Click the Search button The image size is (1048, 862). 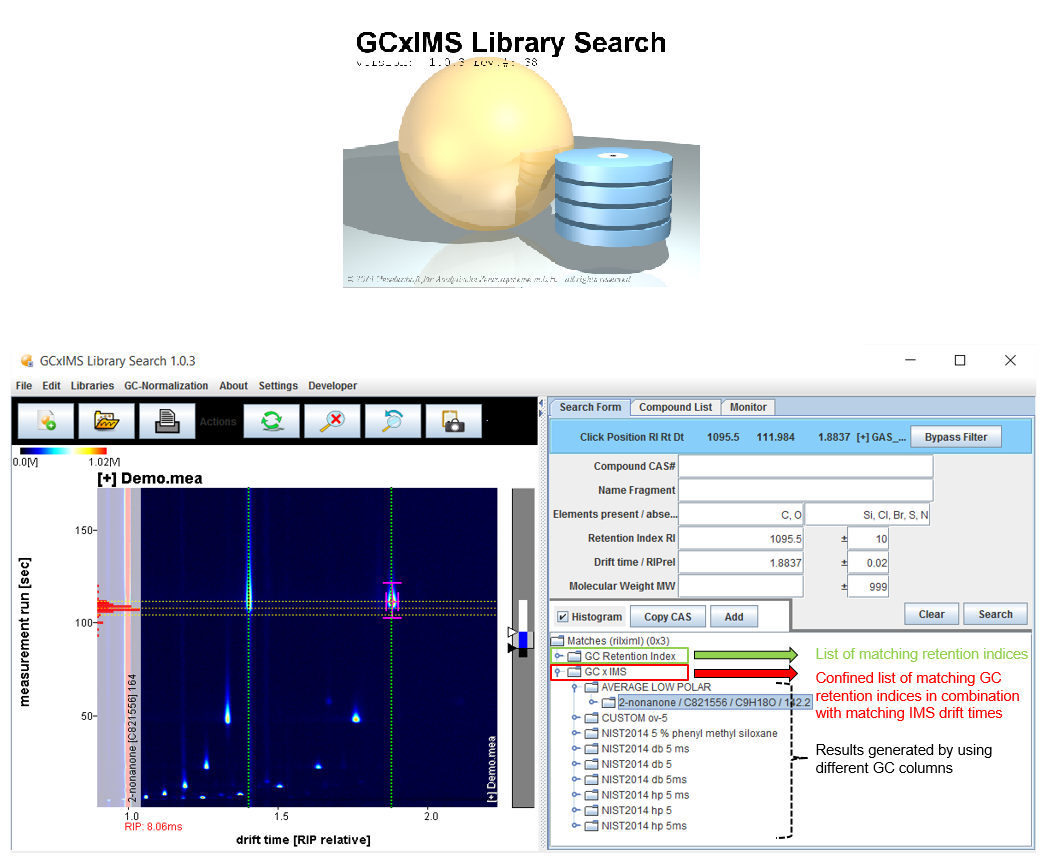(x=995, y=614)
